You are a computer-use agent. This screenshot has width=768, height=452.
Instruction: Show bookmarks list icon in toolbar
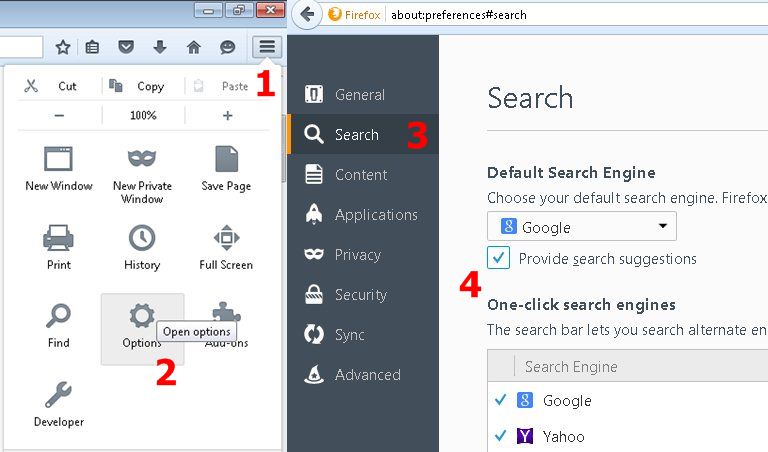pyautogui.click(x=92, y=47)
